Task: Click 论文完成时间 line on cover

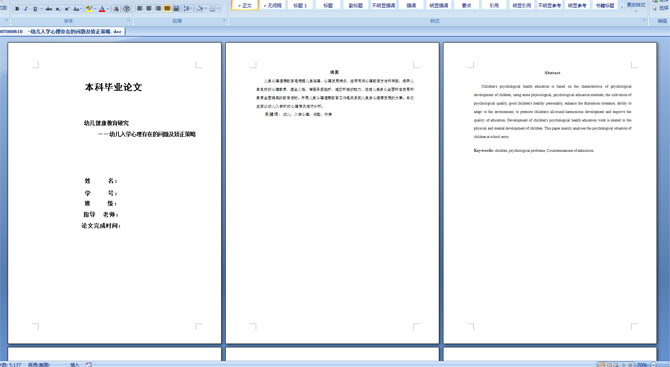Action: 101,226
